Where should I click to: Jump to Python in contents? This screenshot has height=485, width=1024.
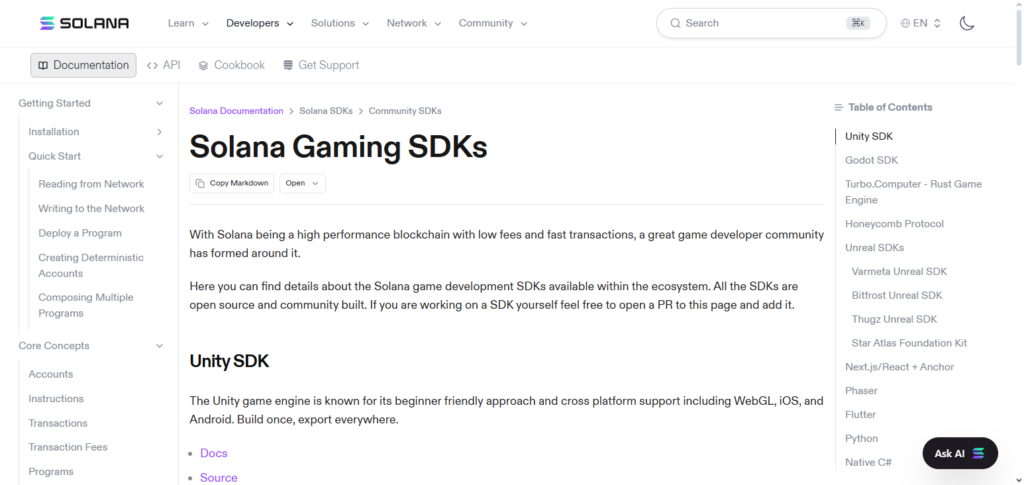pyautogui.click(x=861, y=439)
